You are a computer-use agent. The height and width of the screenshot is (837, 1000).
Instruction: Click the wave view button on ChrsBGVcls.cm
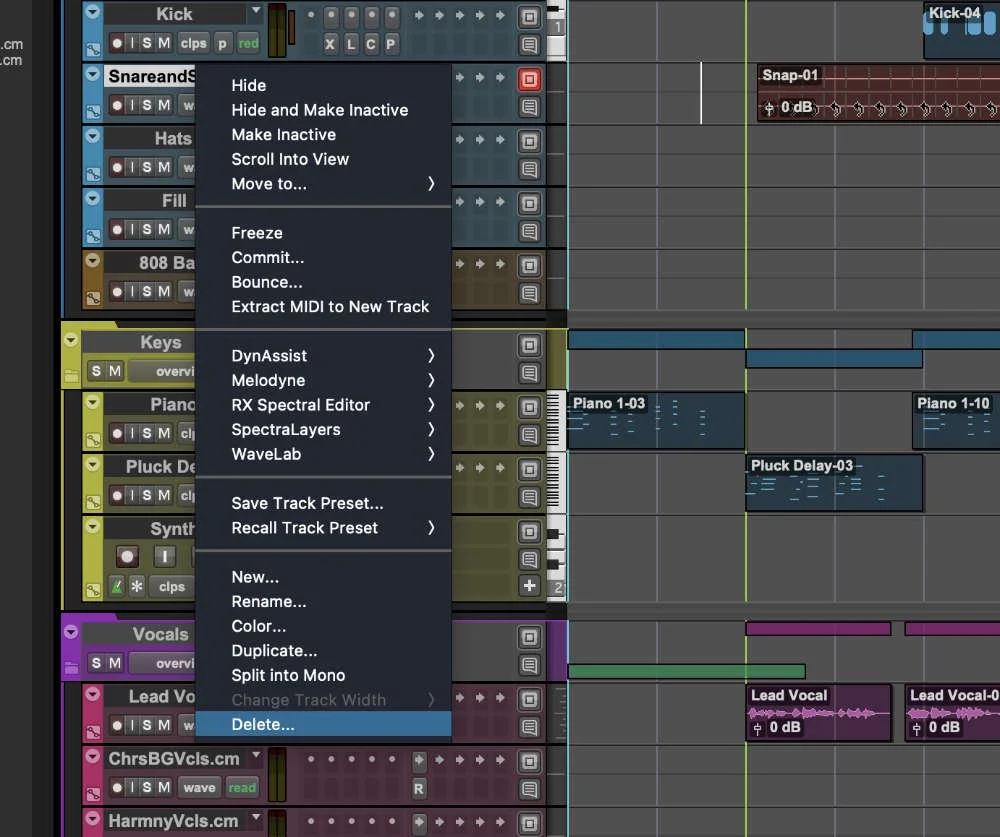tap(200, 788)
